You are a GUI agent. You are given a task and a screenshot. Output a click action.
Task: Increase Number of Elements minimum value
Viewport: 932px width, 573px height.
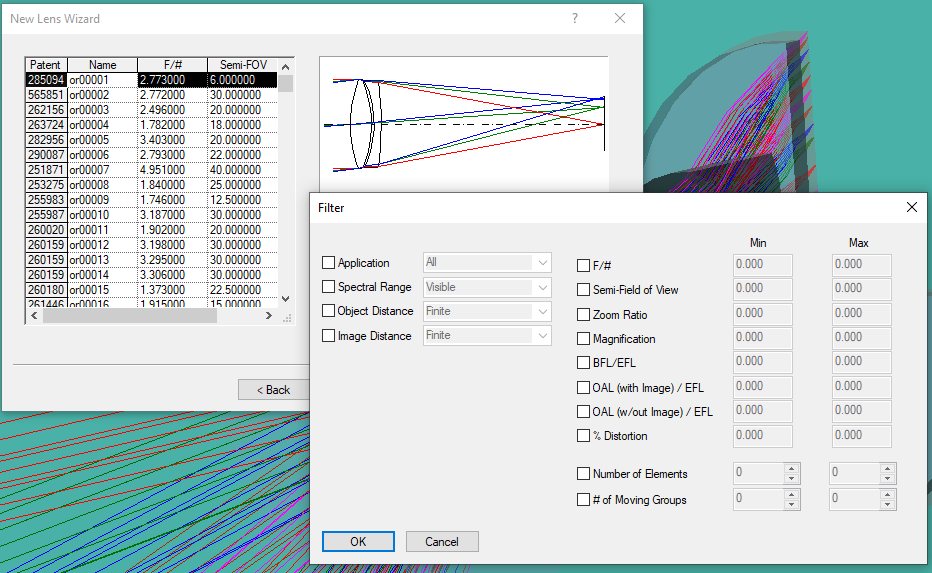(790, 469)
